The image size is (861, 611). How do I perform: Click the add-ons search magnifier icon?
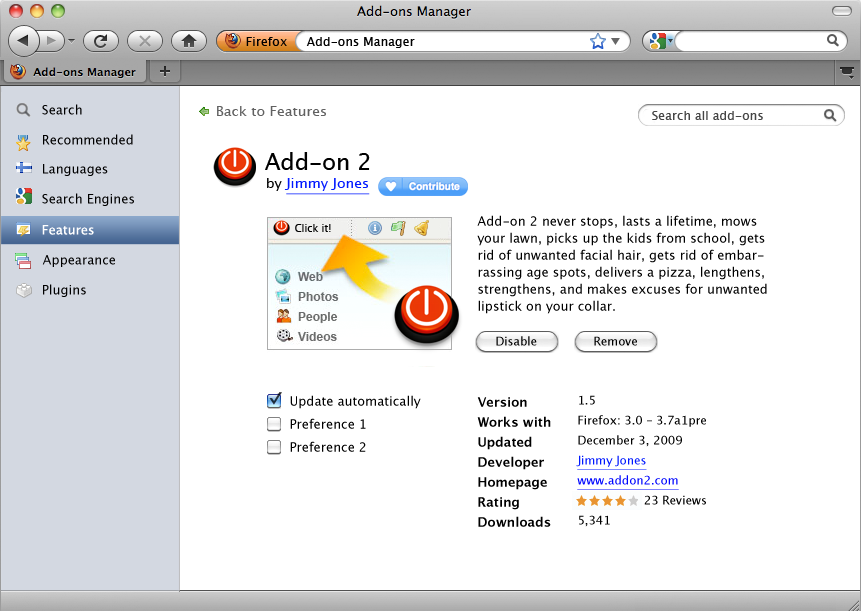pos(830,115)
